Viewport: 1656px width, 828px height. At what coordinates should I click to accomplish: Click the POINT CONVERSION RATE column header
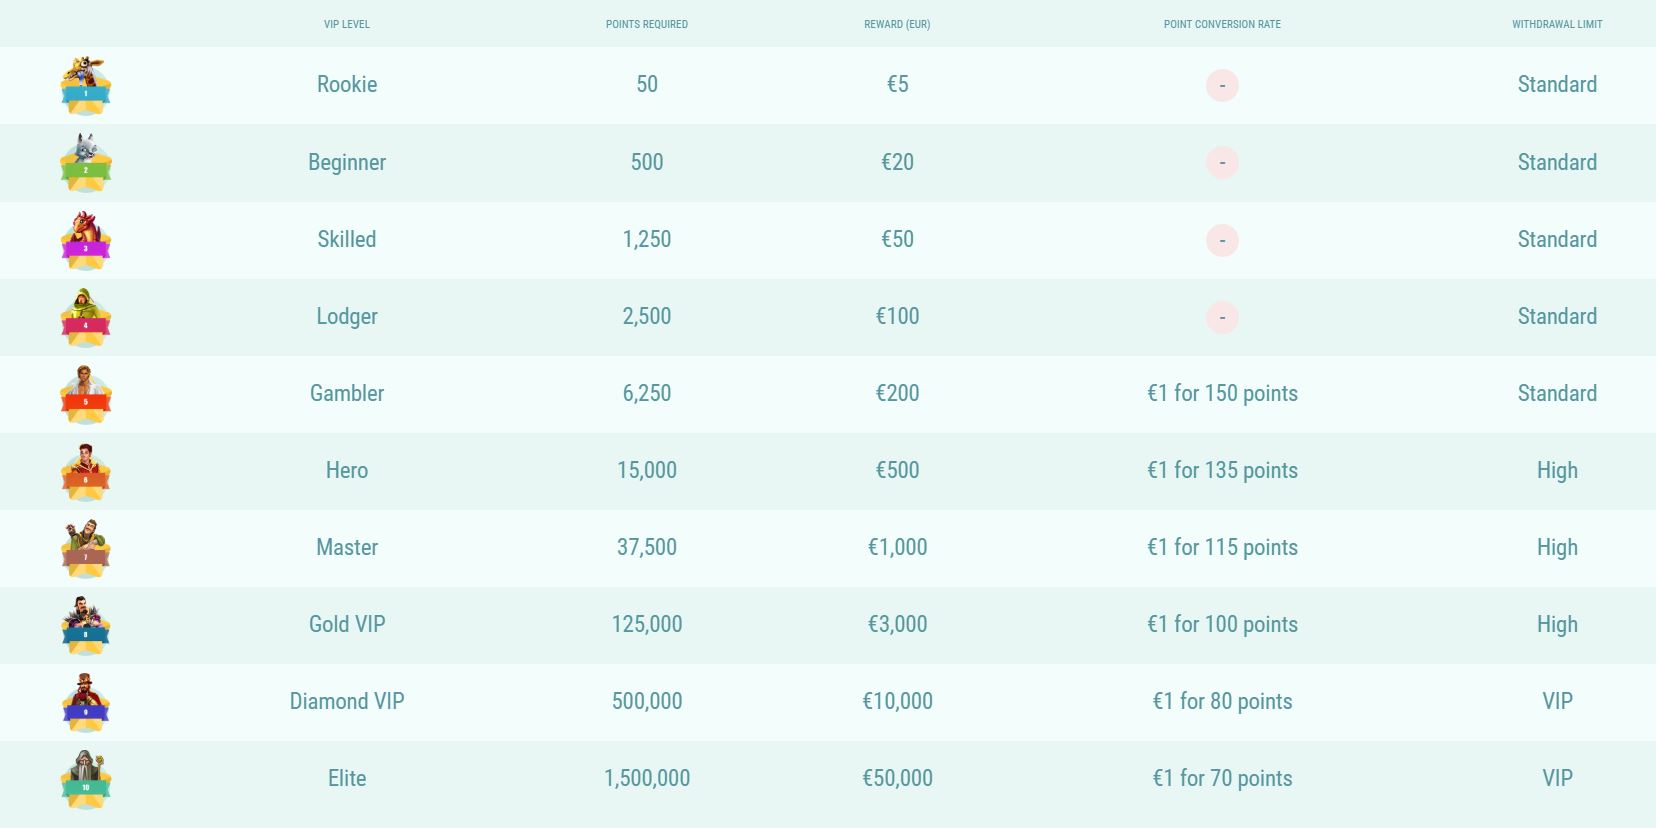[x=1222, y=24]
